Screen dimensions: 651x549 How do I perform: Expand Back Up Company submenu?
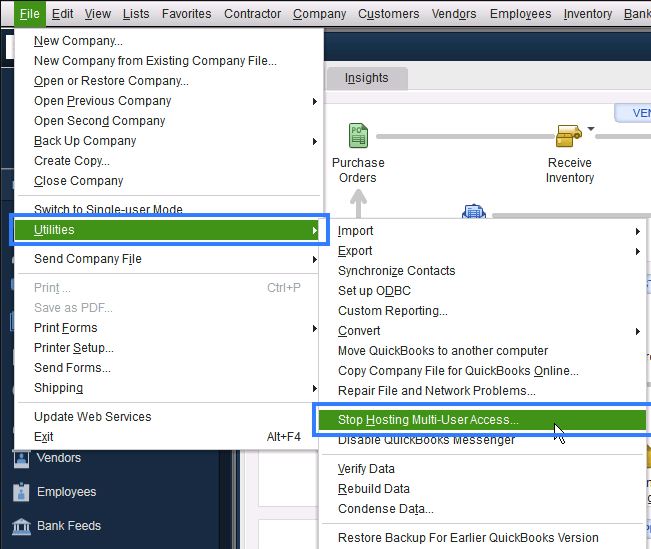coord(168,141)
